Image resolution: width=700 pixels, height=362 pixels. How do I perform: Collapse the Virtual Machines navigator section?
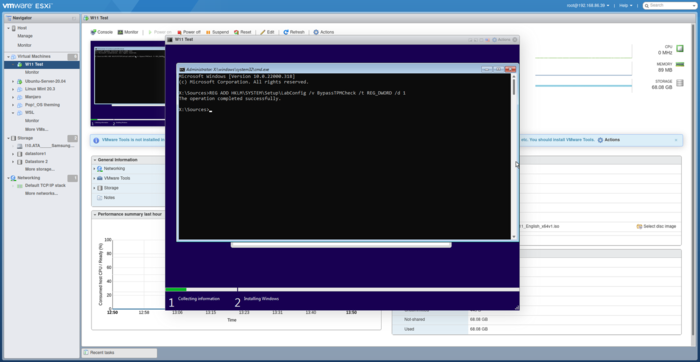(8, 57)
